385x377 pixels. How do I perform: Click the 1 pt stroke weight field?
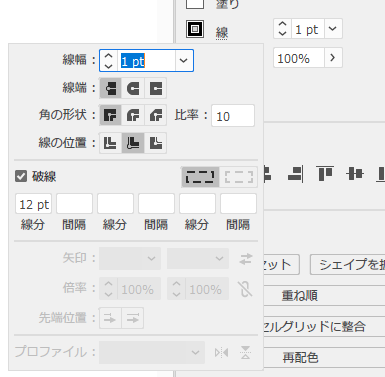[146, 61]
